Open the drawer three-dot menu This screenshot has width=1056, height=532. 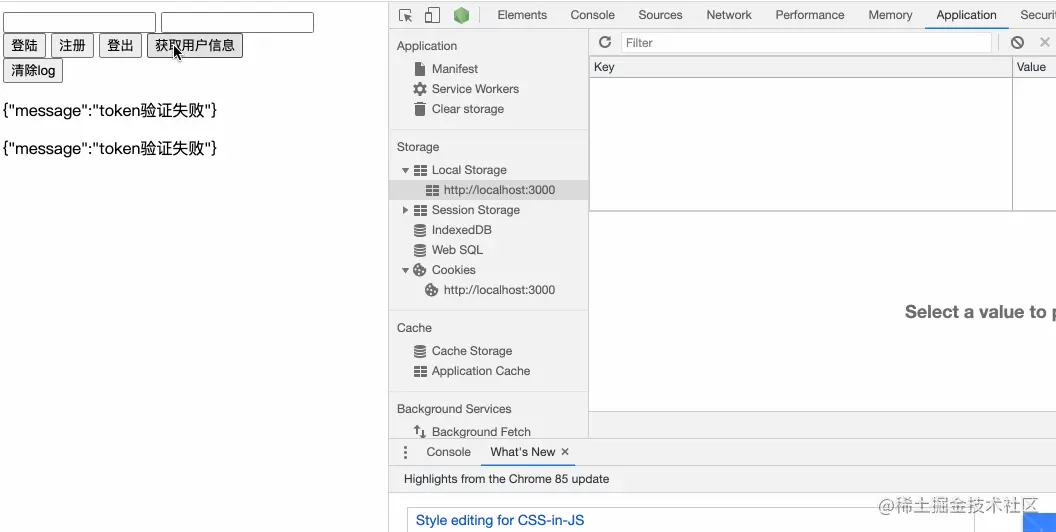click(405, 452)
